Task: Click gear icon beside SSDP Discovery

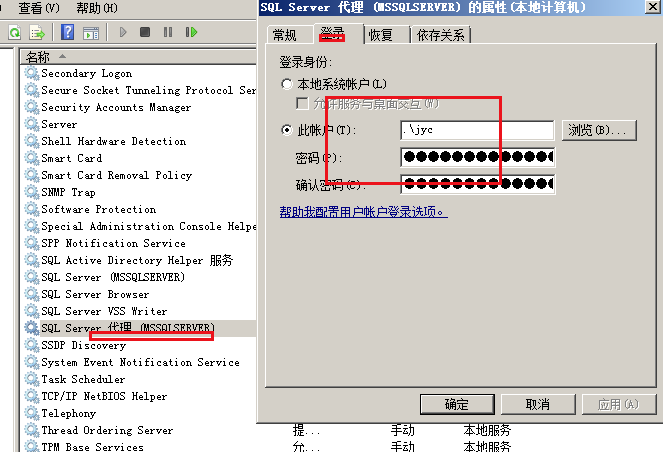Action: (x=32, y=345)
